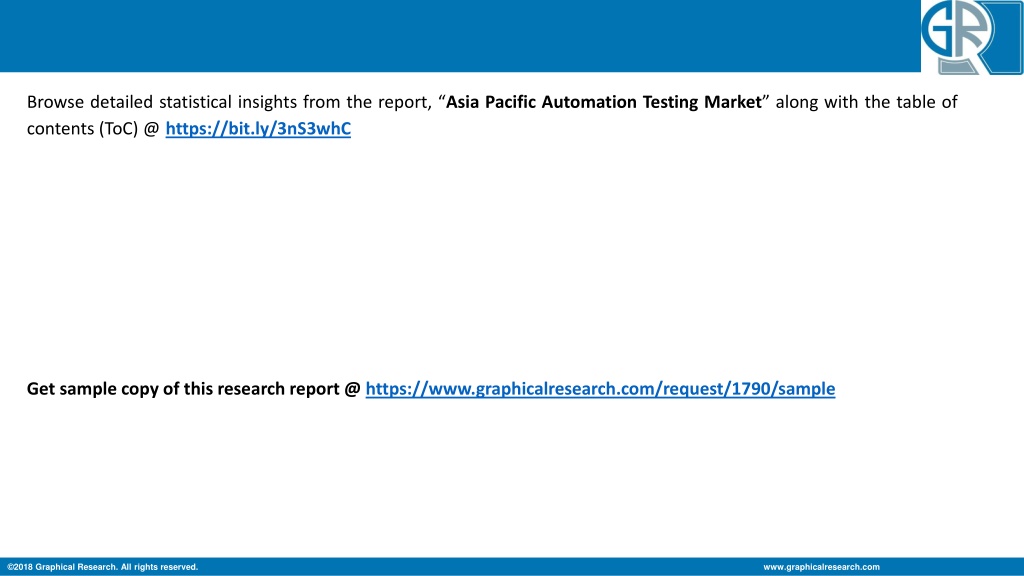Open the graphicalresearch.com request sample link
This screenshot has width=1024, height=576.
click(x=600, y=389)
